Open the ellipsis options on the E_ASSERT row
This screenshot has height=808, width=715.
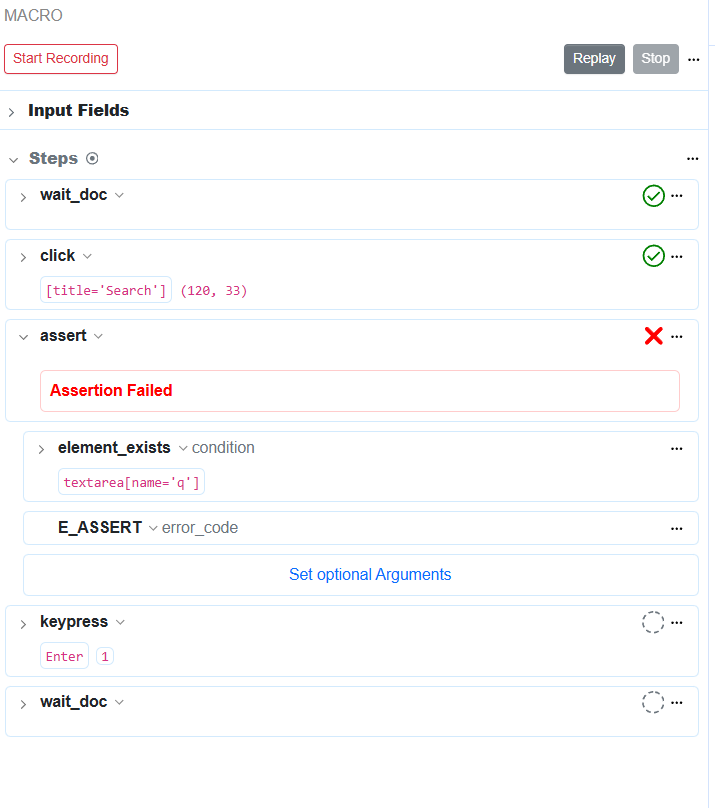pyautogui.click(x=677, y=528)
